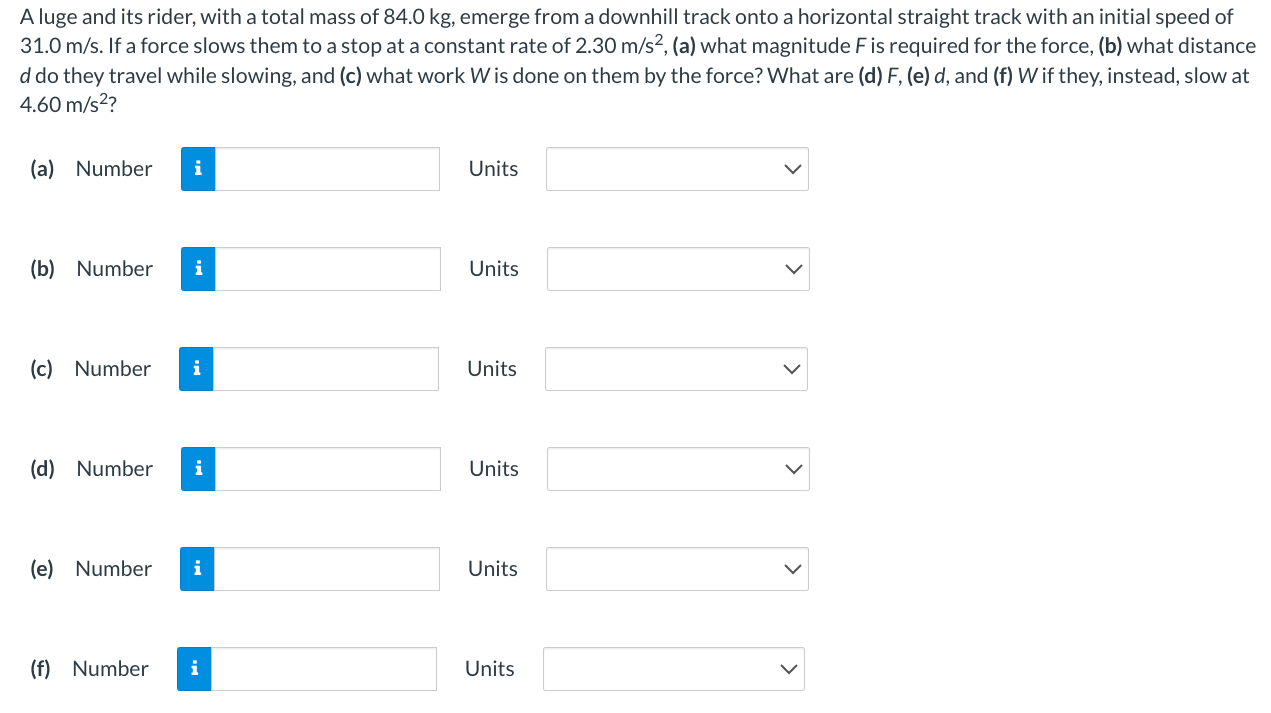The width and height of the screenshot is (1271, 713).
Task: Activate the Number input for part (e)
Action: pos(327,569)
